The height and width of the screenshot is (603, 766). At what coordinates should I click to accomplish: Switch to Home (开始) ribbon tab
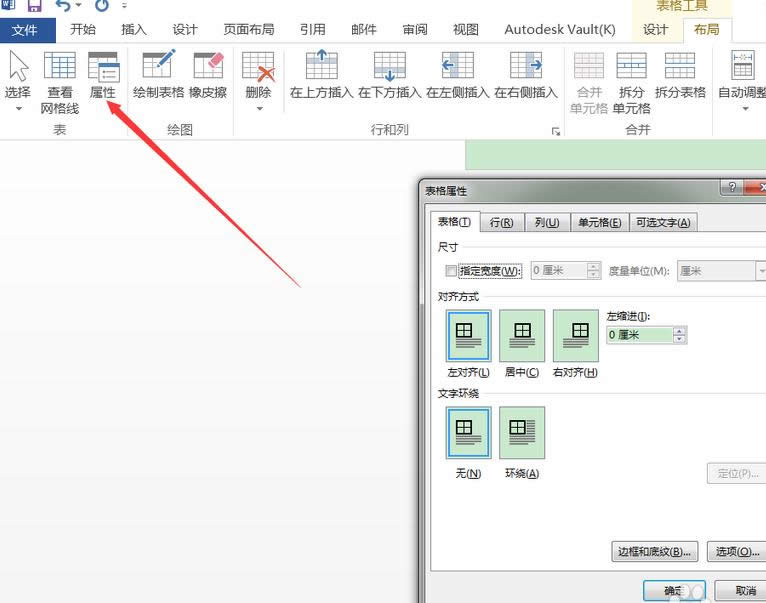tap(83, 30)
